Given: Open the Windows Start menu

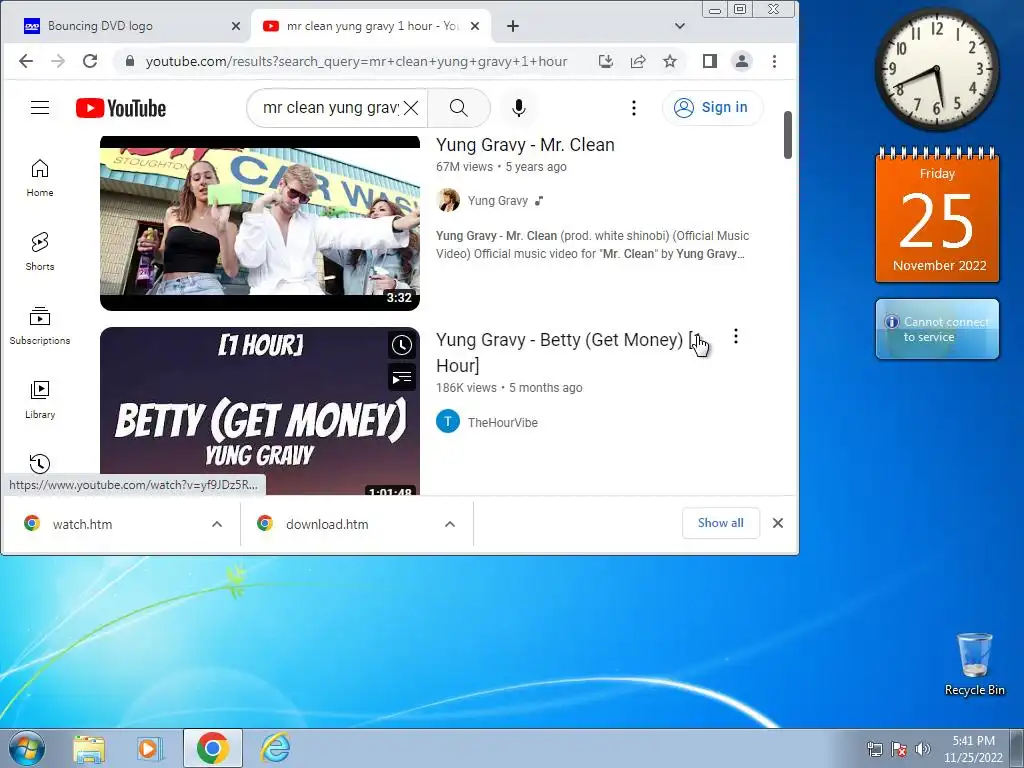Looking at the screenshot, I should [x=27, y=748].
